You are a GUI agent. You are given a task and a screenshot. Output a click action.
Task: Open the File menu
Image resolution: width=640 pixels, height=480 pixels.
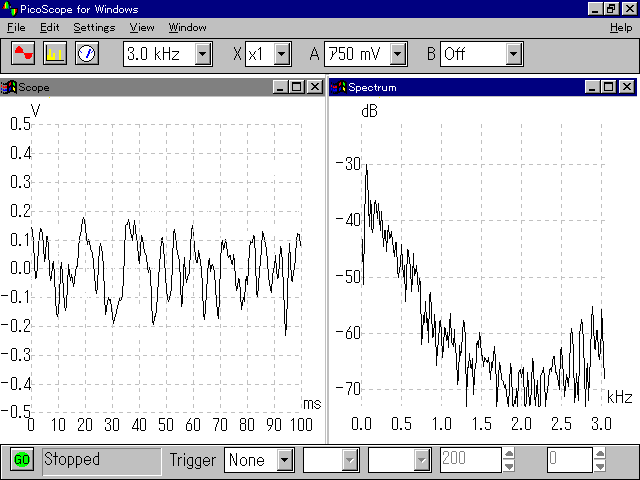pos(16,27)
